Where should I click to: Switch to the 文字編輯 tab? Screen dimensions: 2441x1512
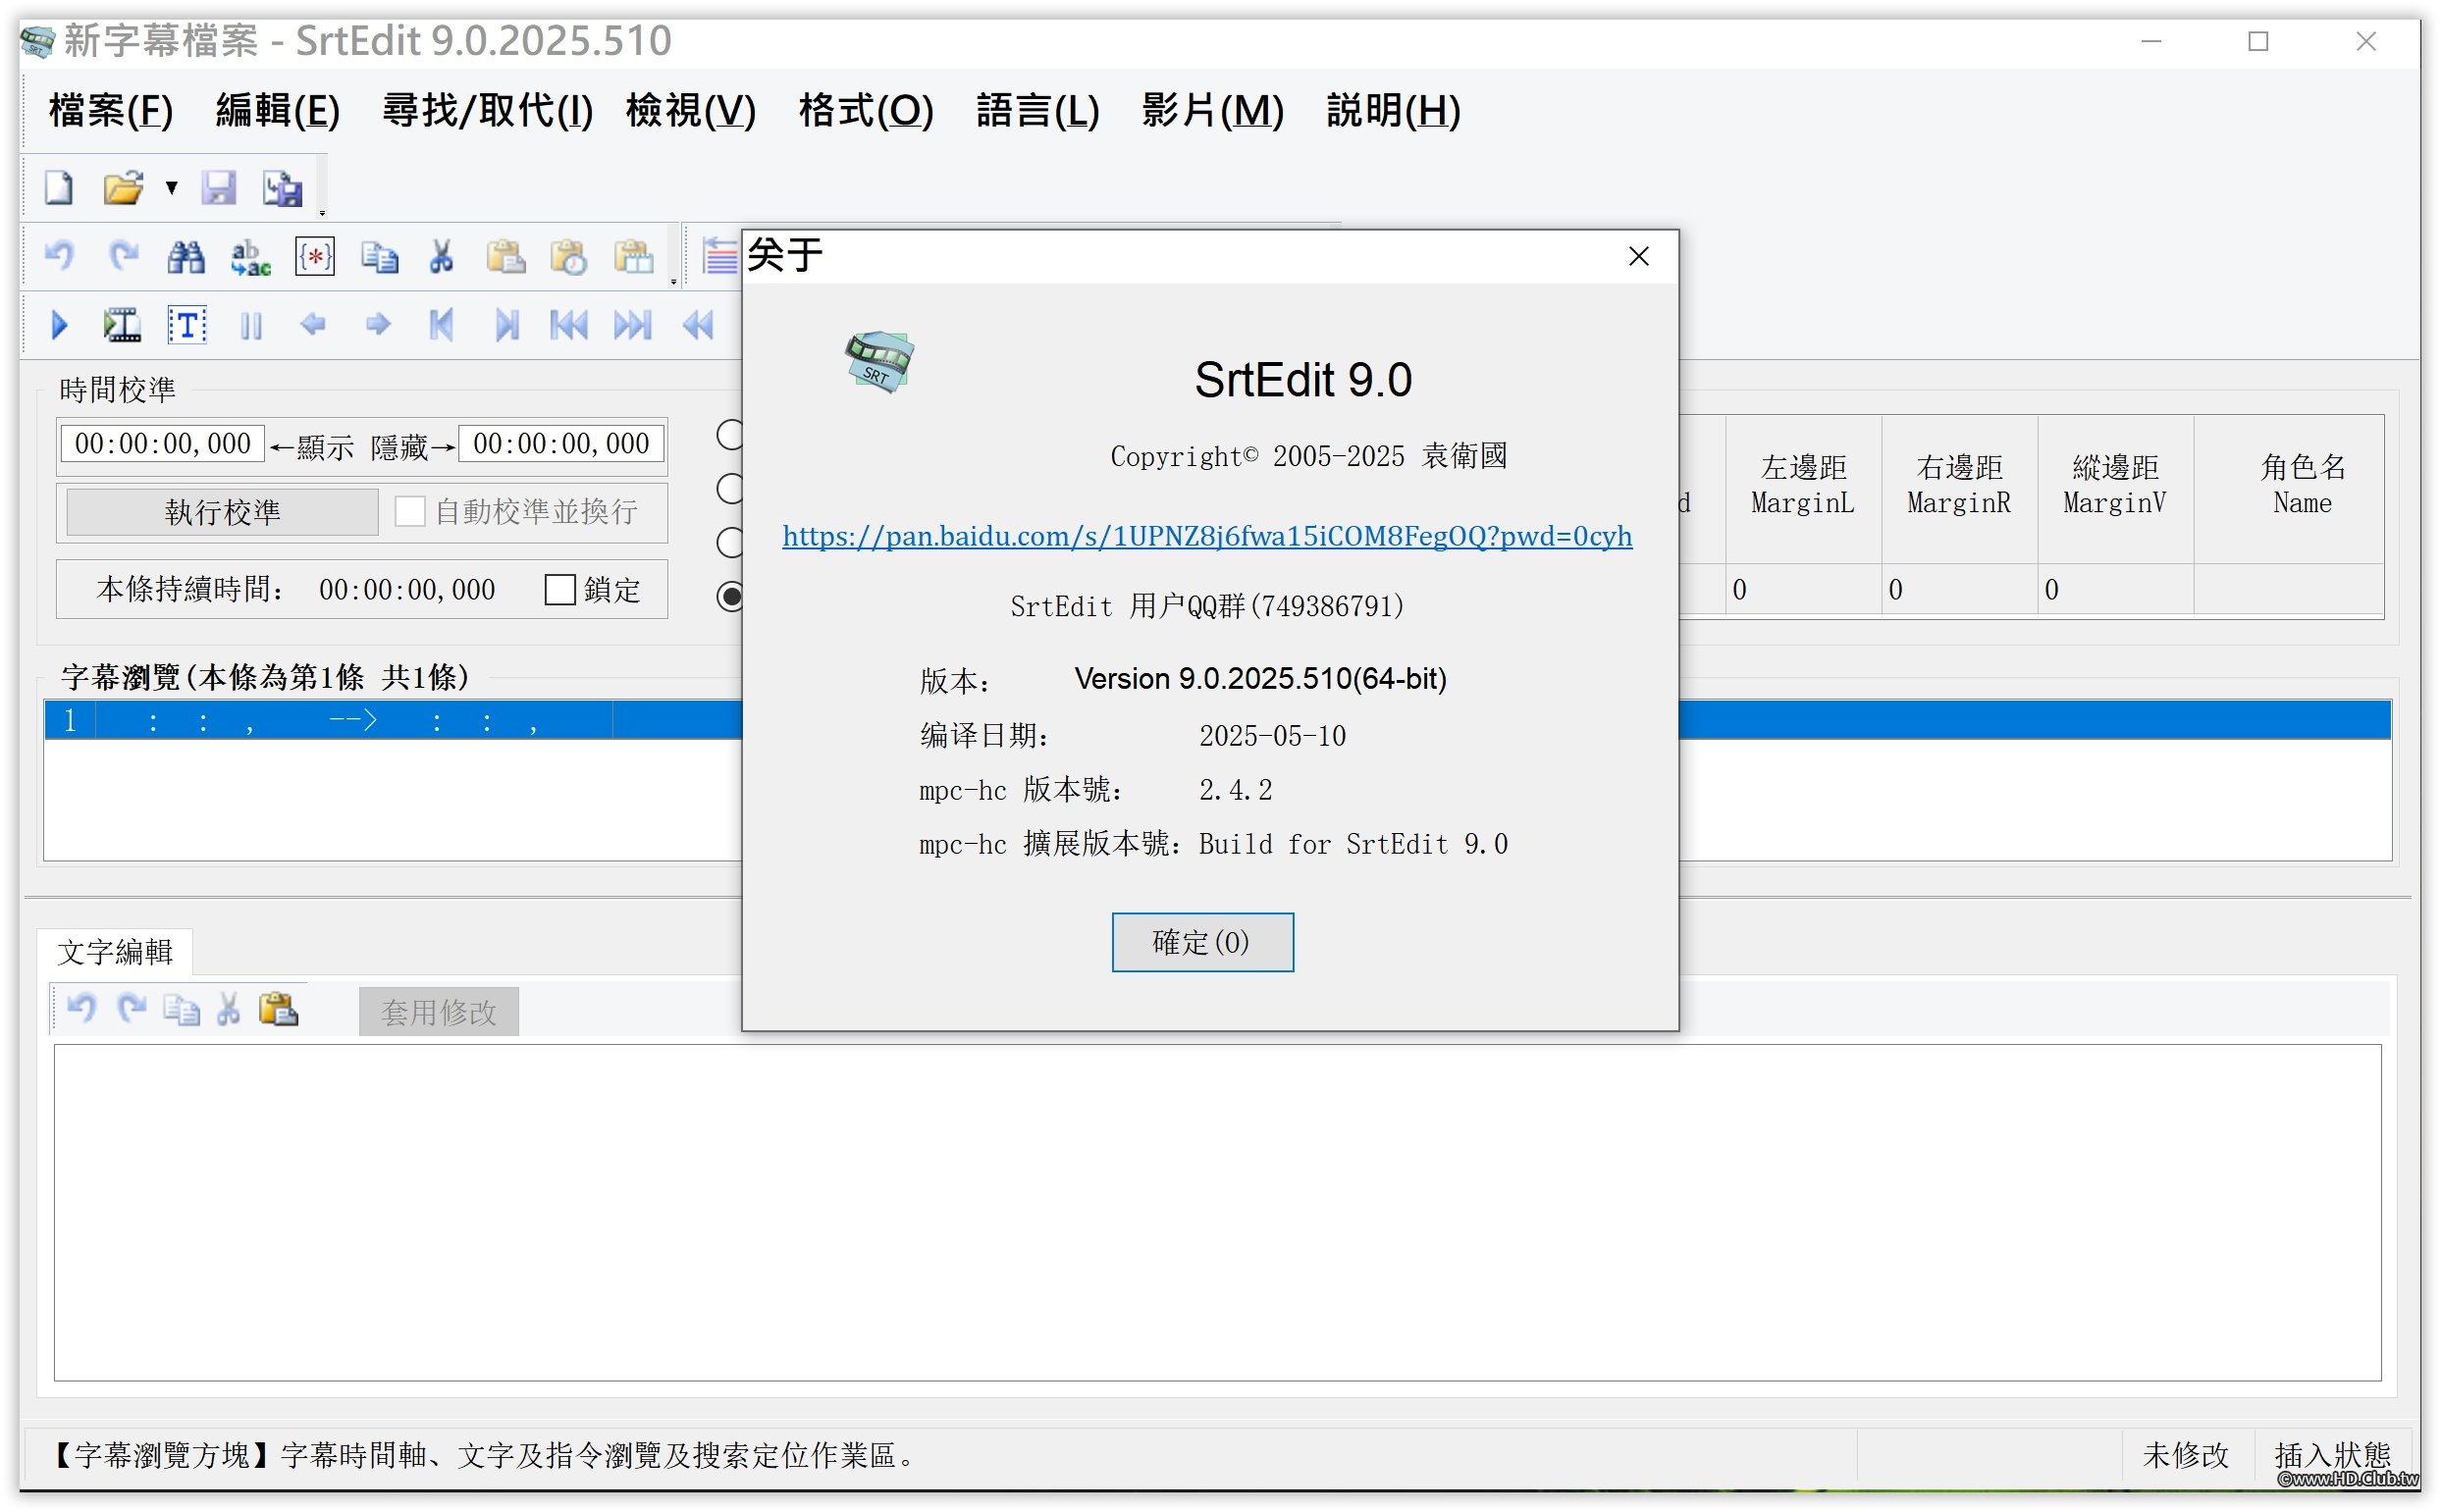point(115,952)
